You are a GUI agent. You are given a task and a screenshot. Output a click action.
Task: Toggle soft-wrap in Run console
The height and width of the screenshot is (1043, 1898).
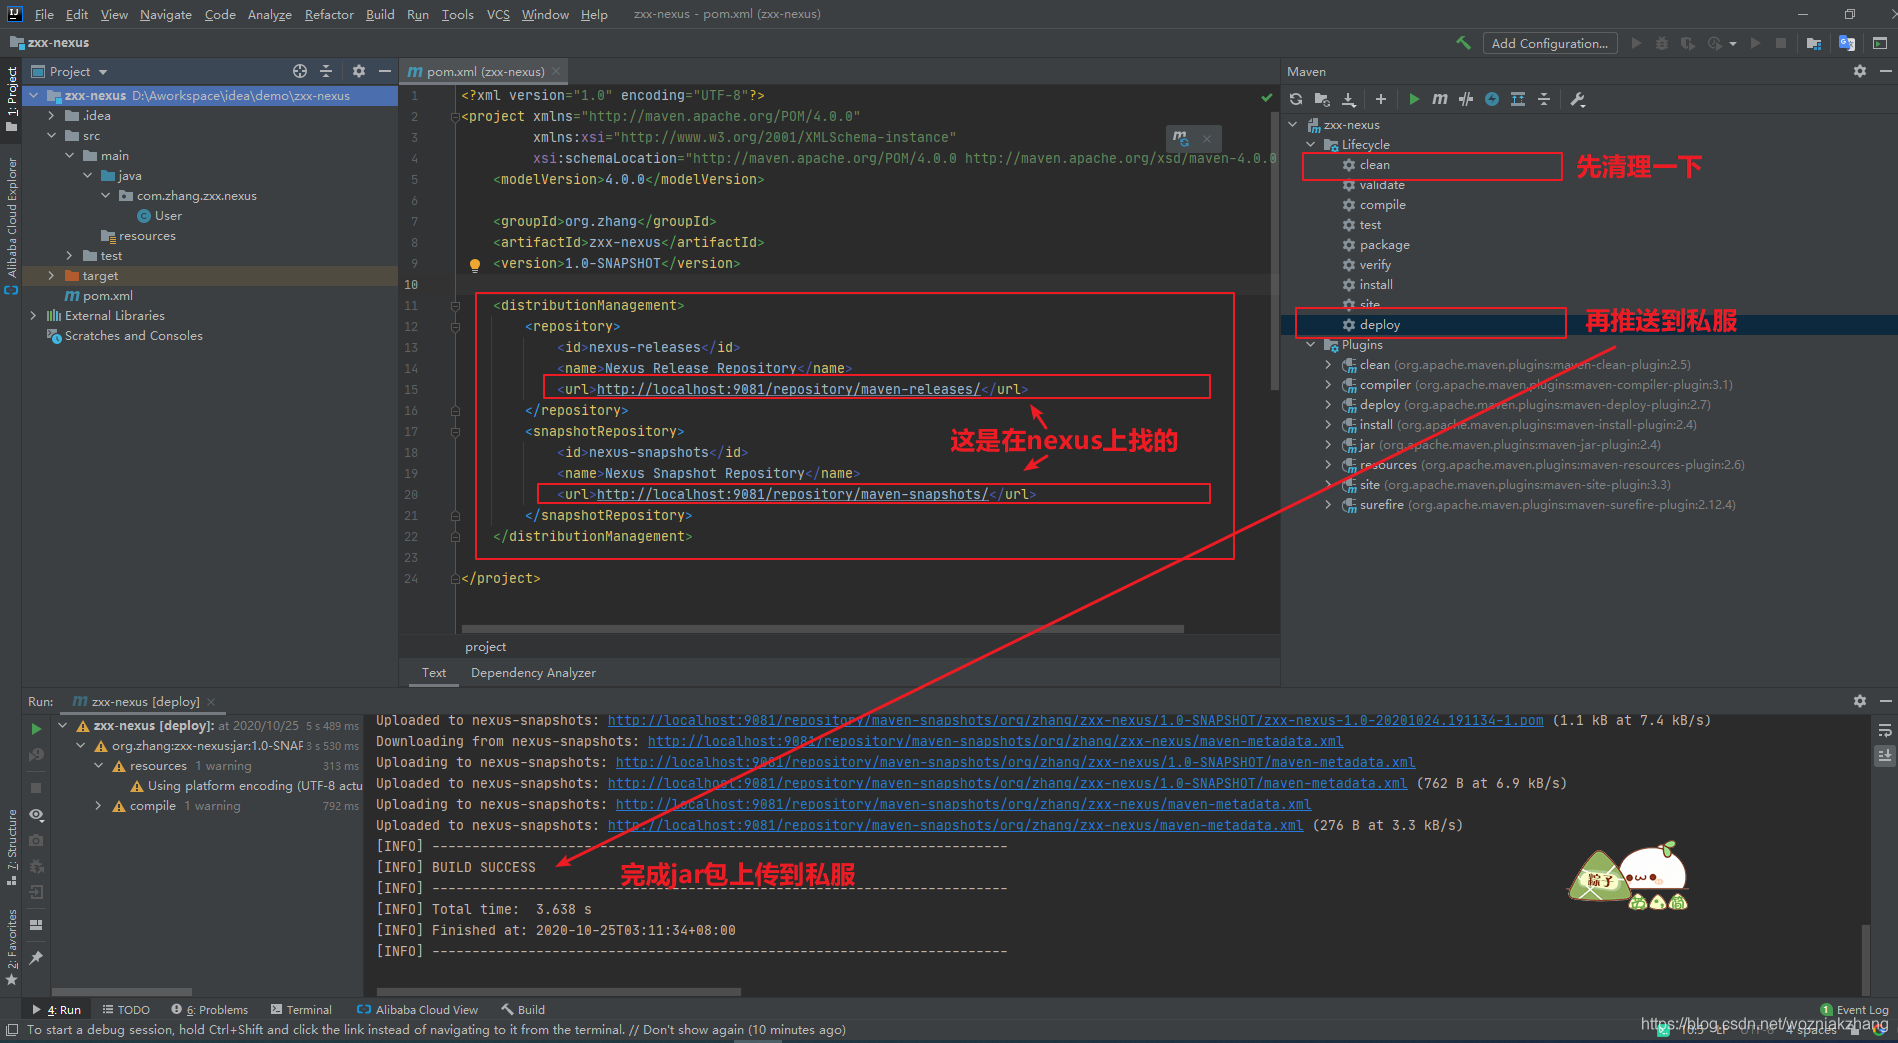pyautogui.click(x=1884, y=730)
